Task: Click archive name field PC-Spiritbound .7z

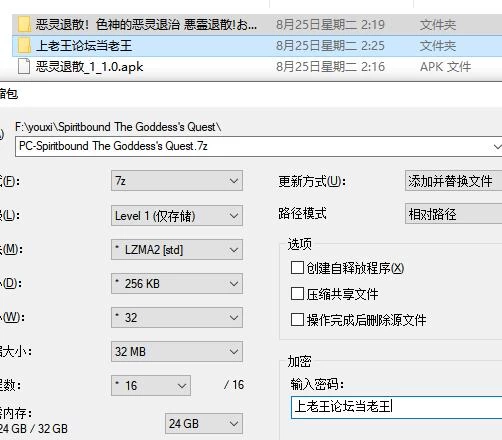Action: [259, 146]
